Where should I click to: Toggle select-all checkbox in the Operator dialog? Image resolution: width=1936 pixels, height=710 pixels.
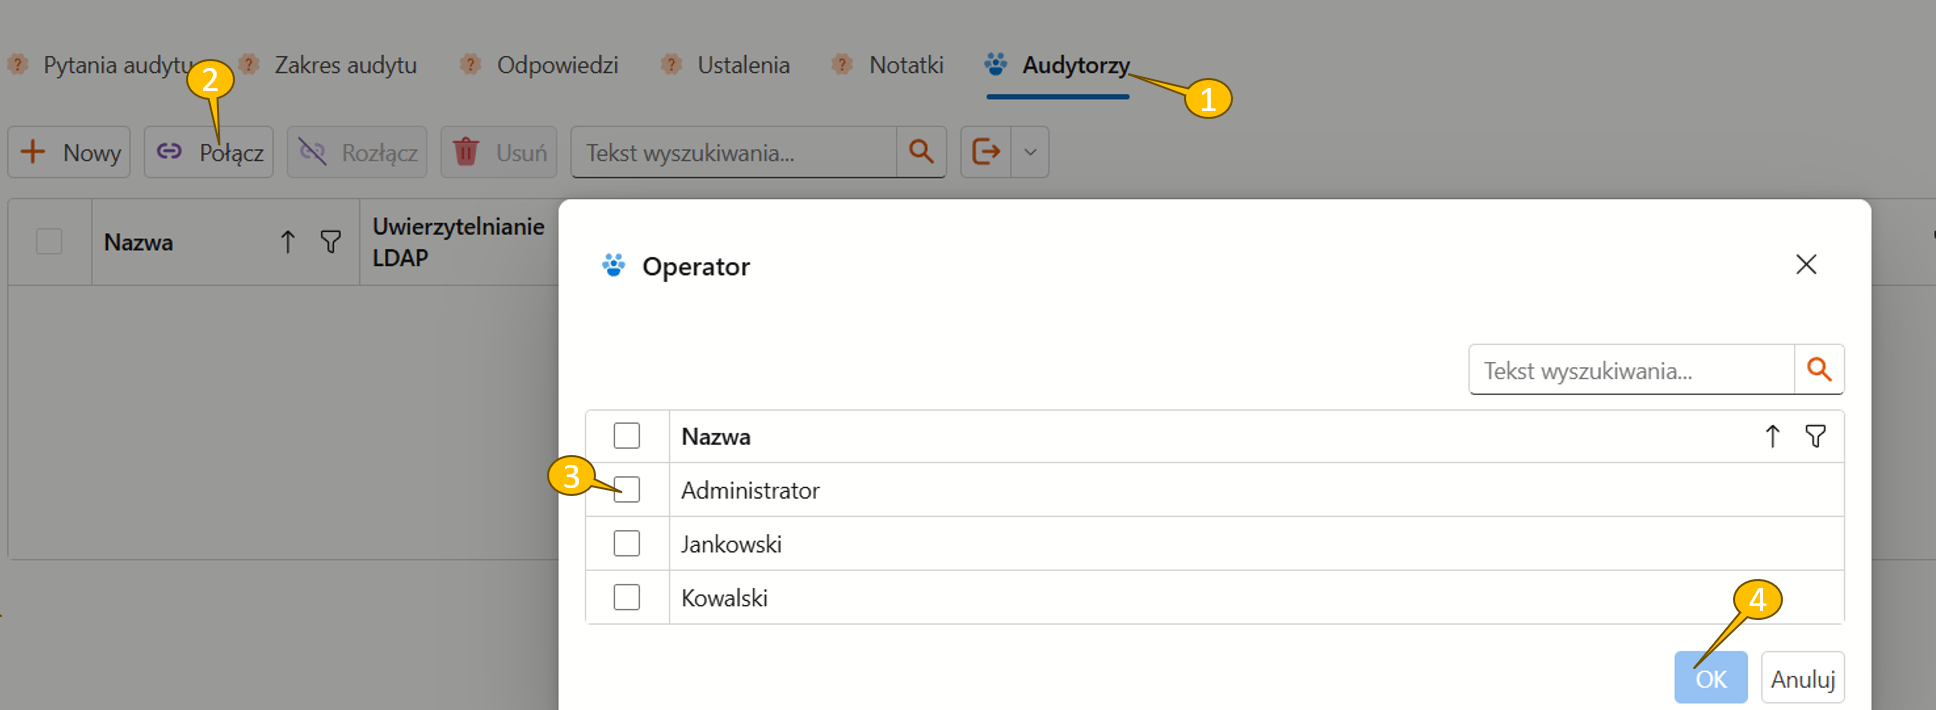(x=627, y=436)
